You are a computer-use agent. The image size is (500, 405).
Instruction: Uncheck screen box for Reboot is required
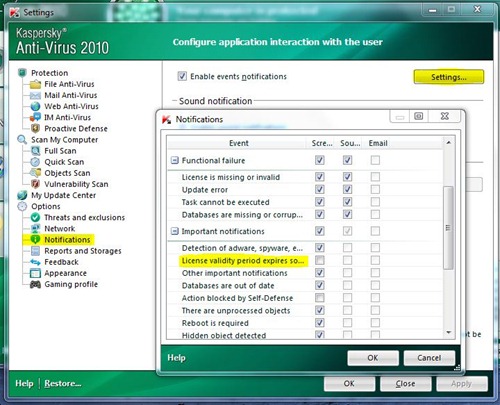(320, 323)
